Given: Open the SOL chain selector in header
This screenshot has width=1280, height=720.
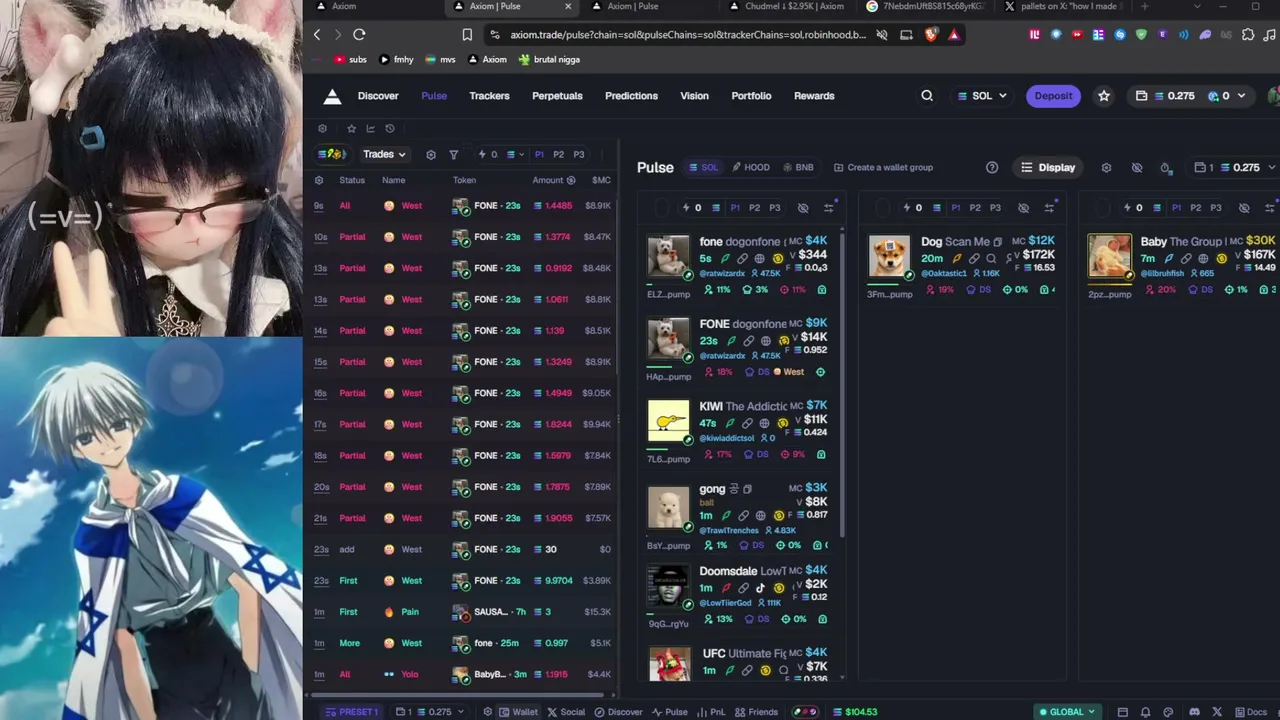Looking at the screenshot, I should point(982,96).
